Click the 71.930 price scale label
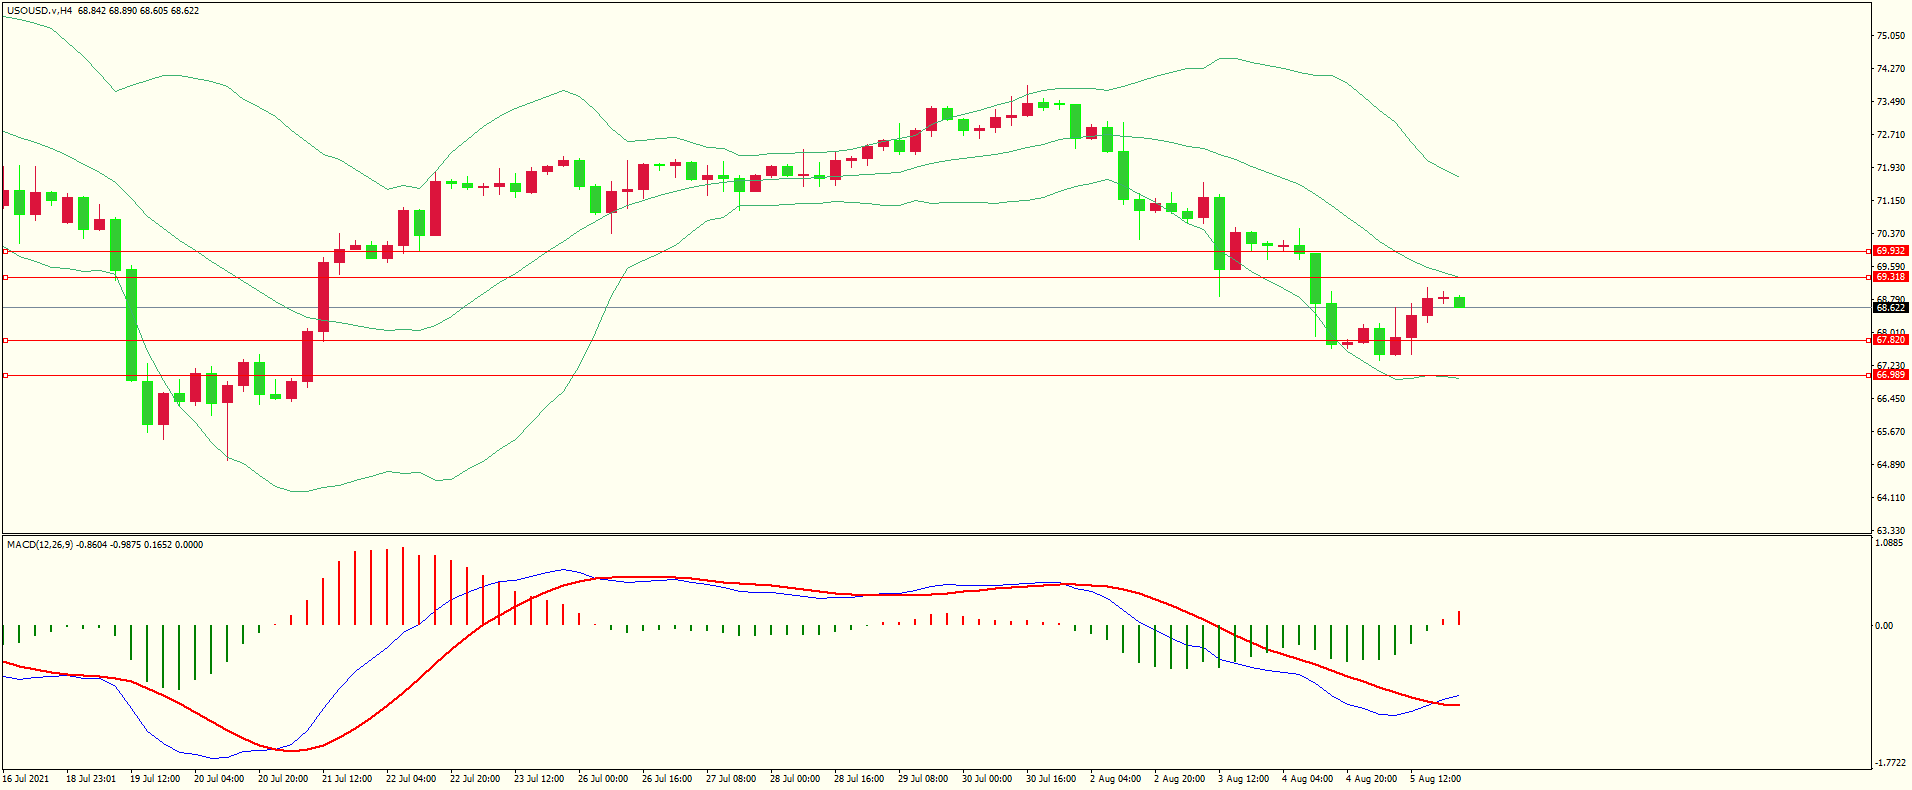Viewport: 1912px width, 790px height. tap(1890, 168)
